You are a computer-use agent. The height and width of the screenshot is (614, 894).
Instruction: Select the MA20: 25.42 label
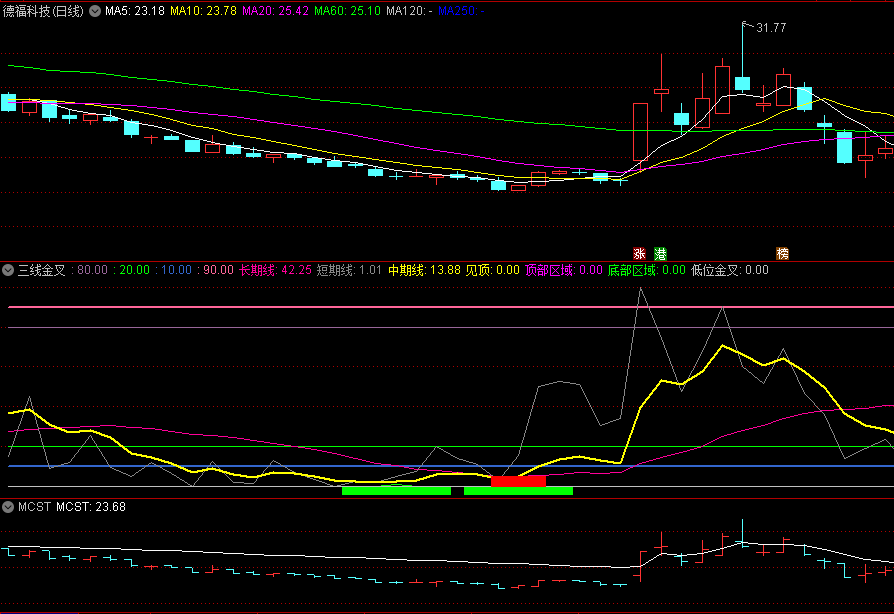(275, 11)
